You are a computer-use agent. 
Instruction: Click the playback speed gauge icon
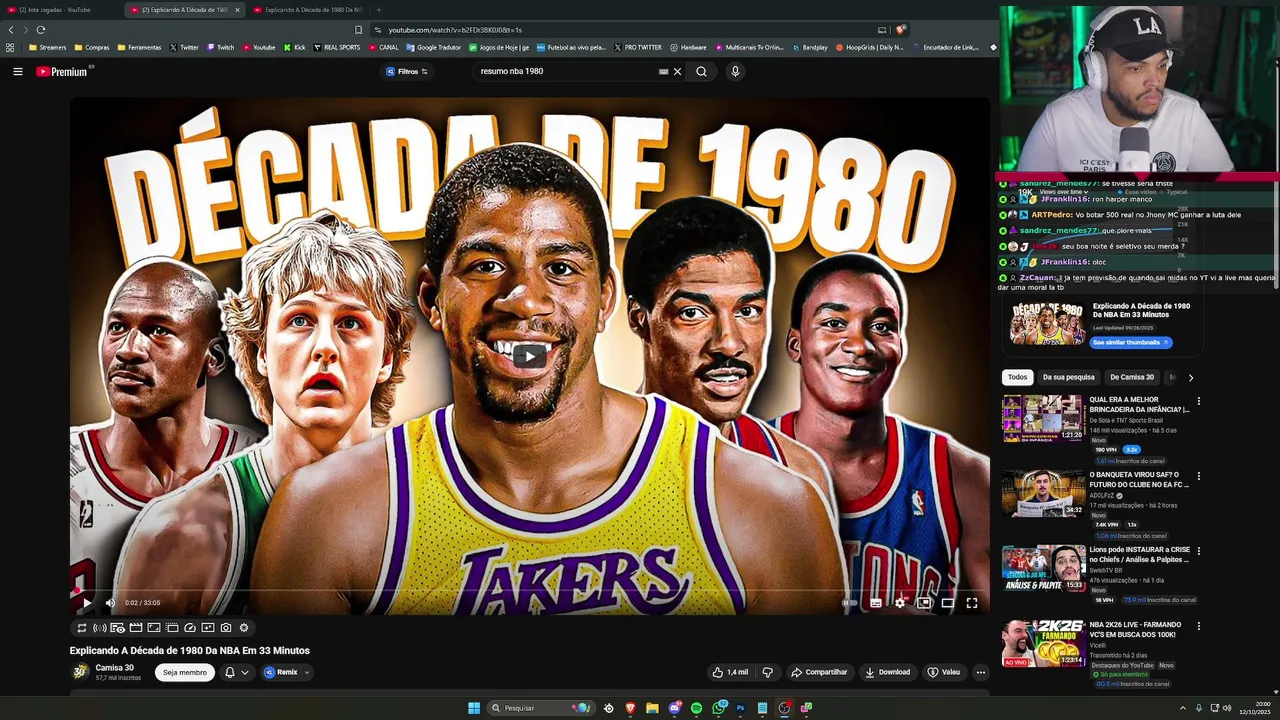(x=190, y=628)
